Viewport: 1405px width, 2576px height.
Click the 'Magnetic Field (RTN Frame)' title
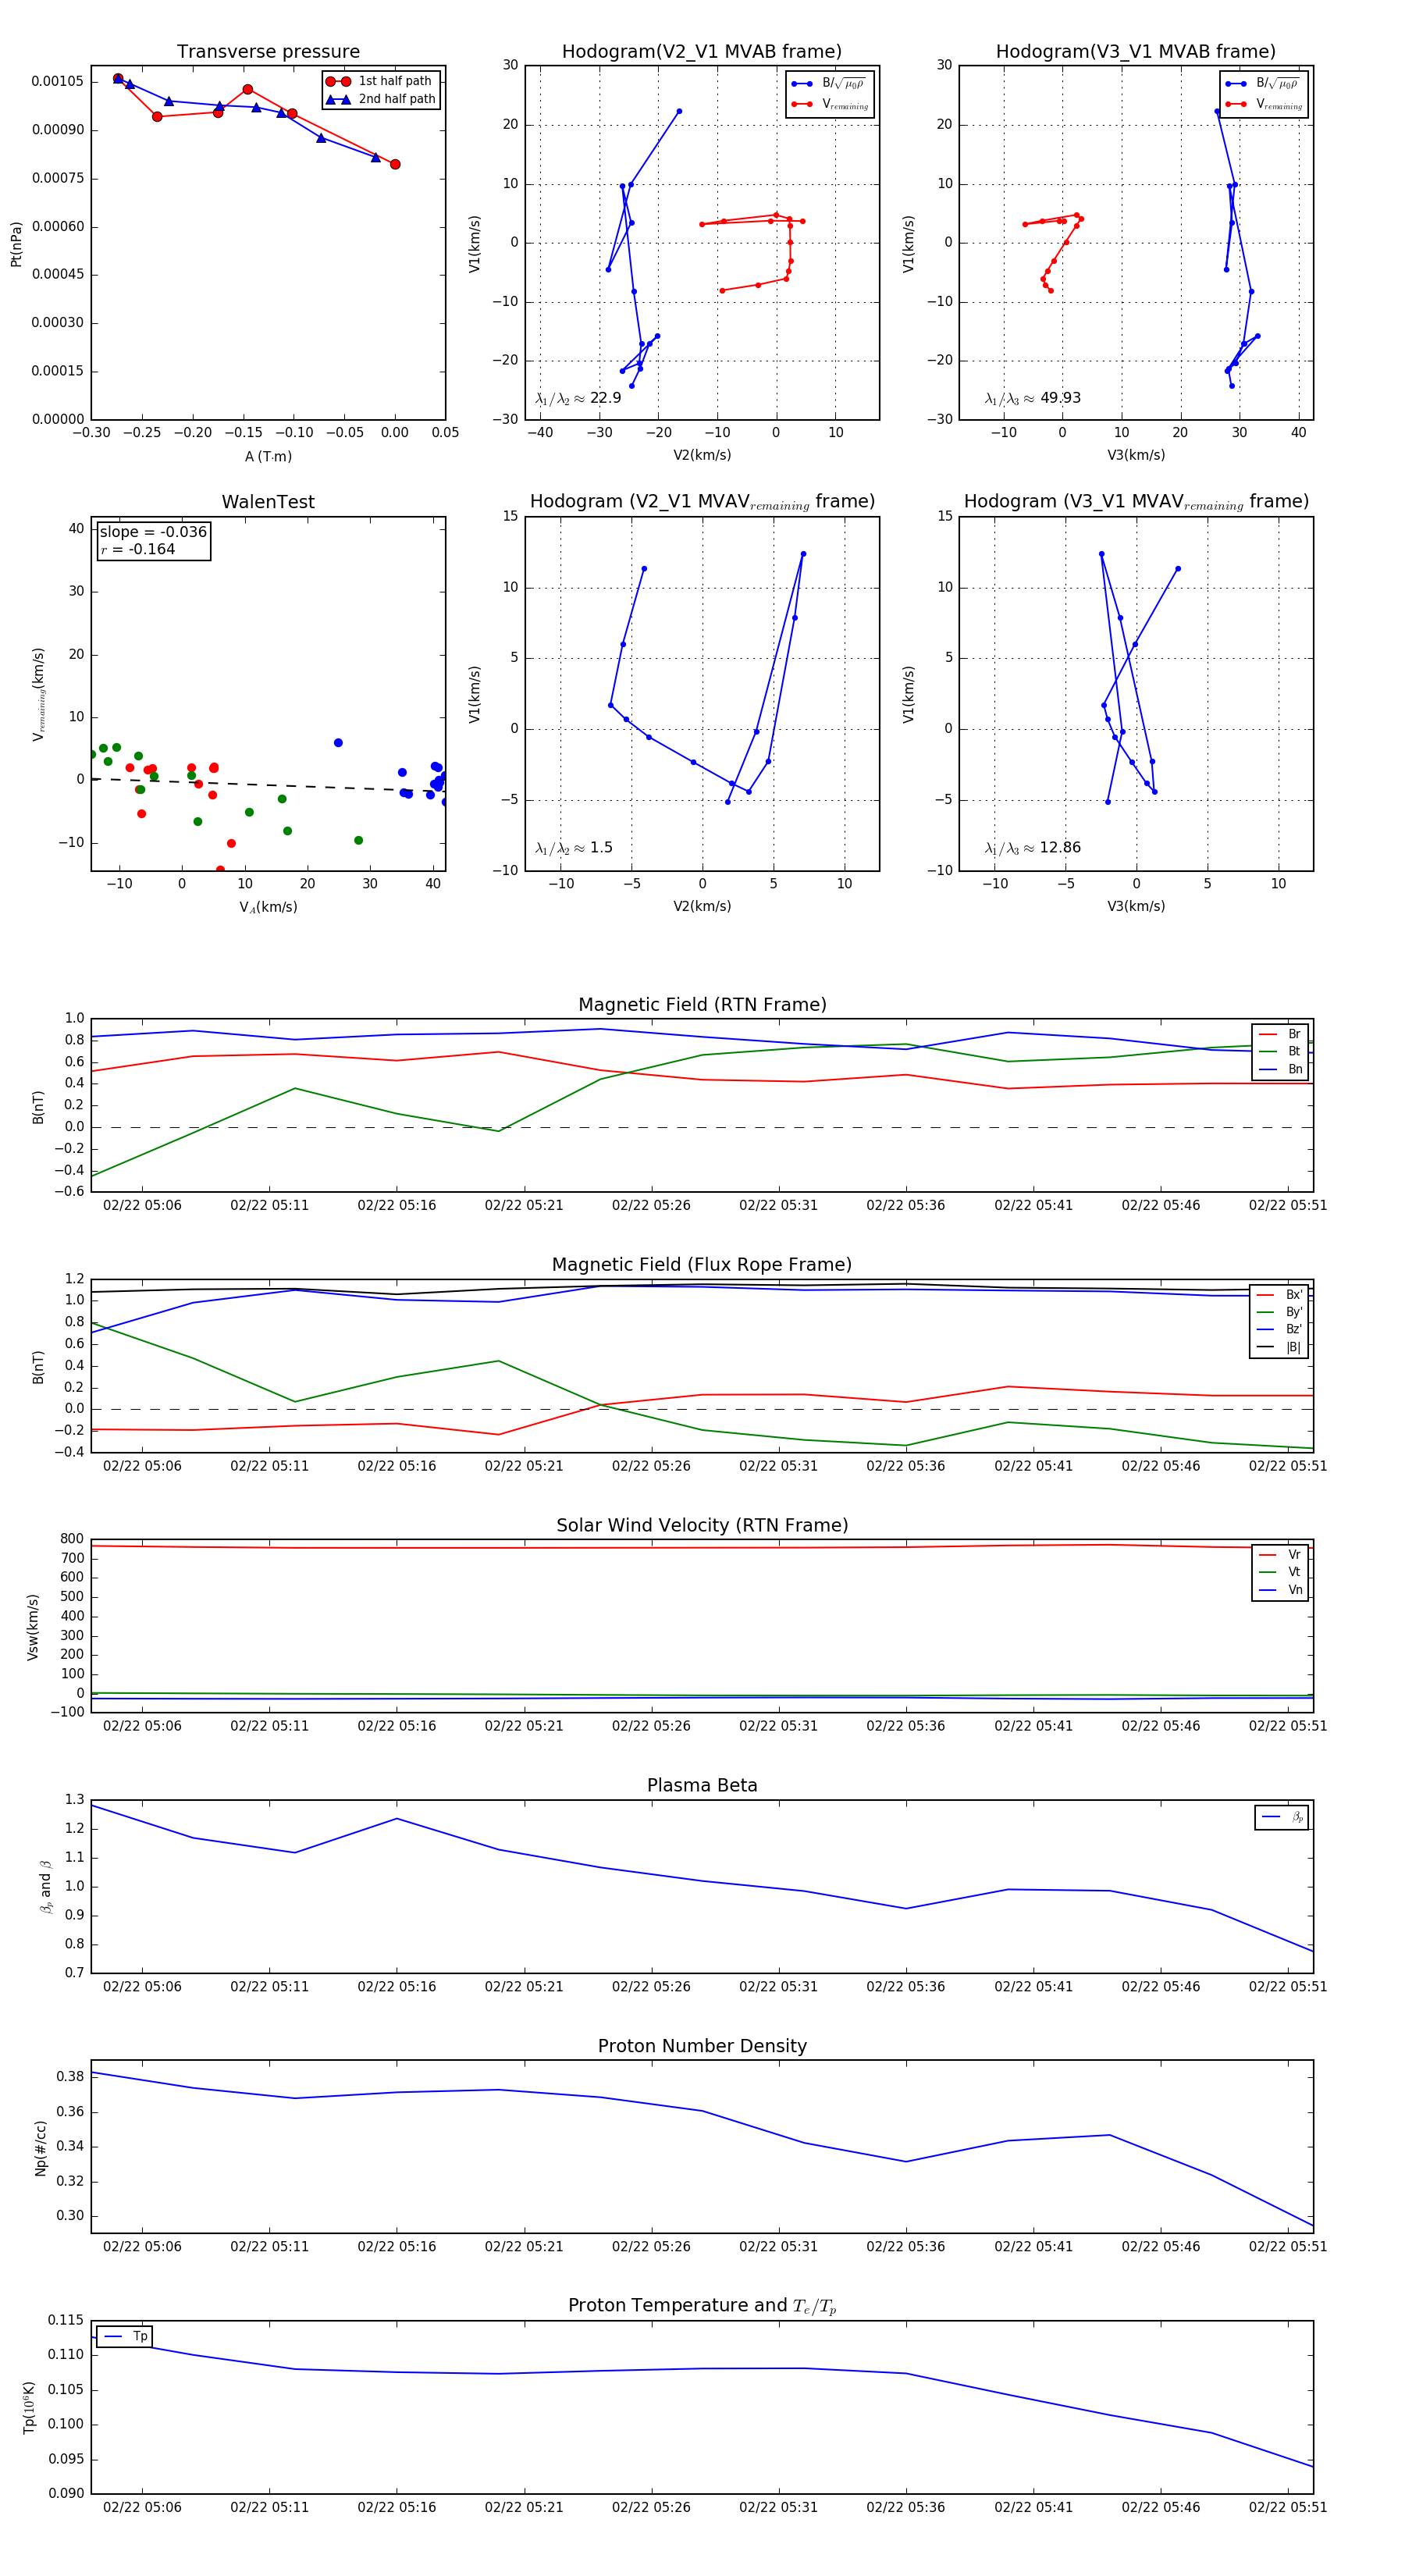pos(702,1005)
